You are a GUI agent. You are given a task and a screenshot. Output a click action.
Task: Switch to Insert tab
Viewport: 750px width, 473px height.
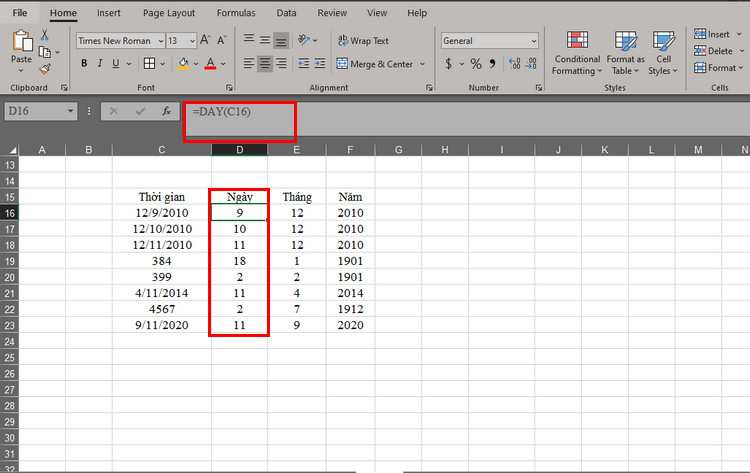[x=109, y=13]
